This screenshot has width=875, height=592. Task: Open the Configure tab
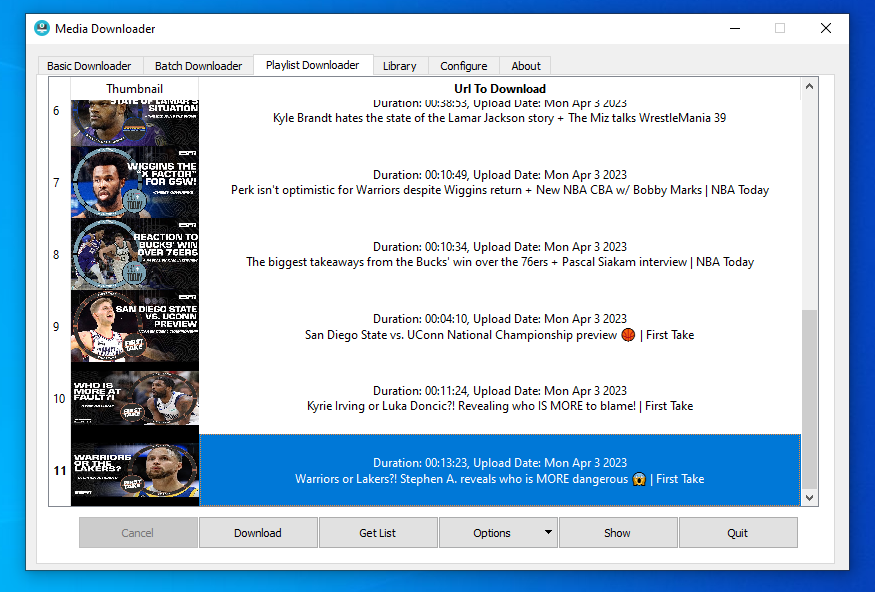pos(464,66)
